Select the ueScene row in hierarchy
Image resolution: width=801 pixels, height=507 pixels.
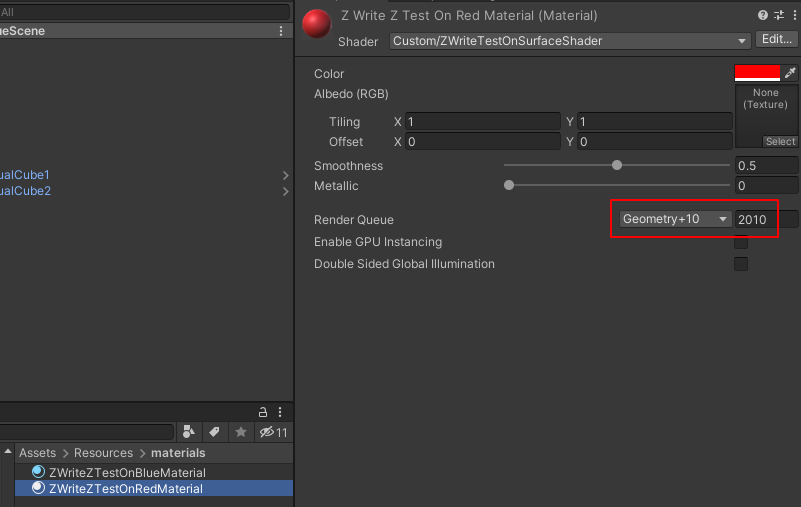coord(146,31)
